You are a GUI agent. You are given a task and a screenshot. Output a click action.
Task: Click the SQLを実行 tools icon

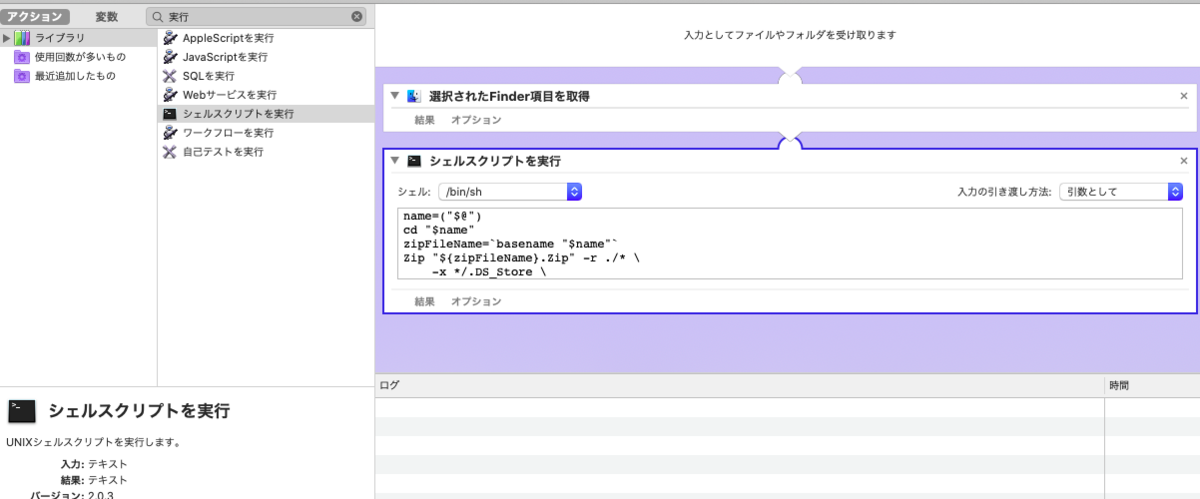coord(170,76)
